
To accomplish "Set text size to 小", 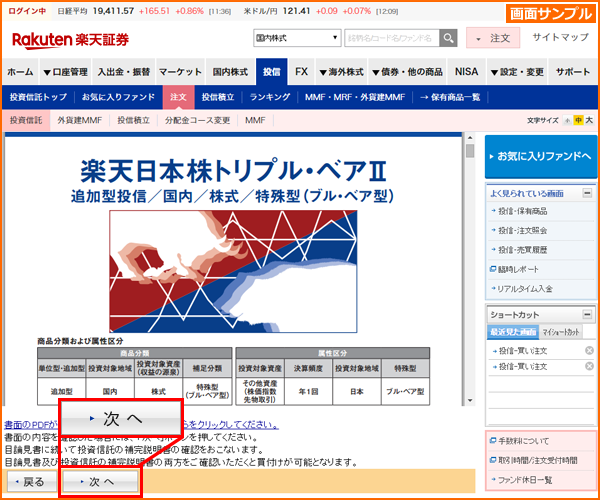I will (567, 121).
